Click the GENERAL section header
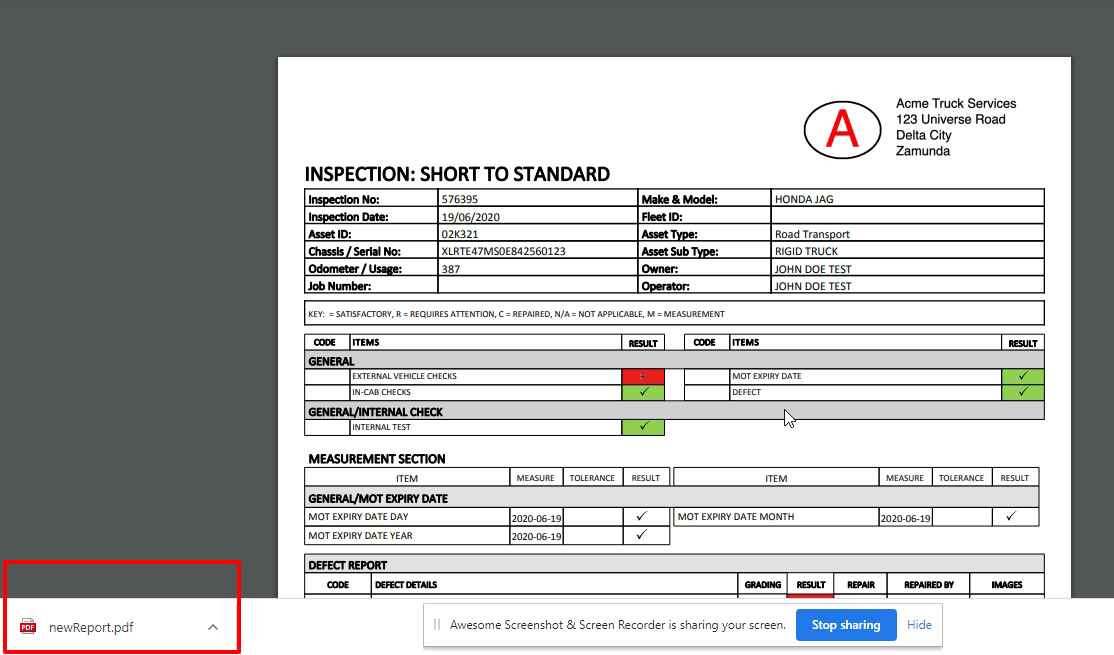The width and height of the screenshot is (1114, 655). tap(331, 361)
